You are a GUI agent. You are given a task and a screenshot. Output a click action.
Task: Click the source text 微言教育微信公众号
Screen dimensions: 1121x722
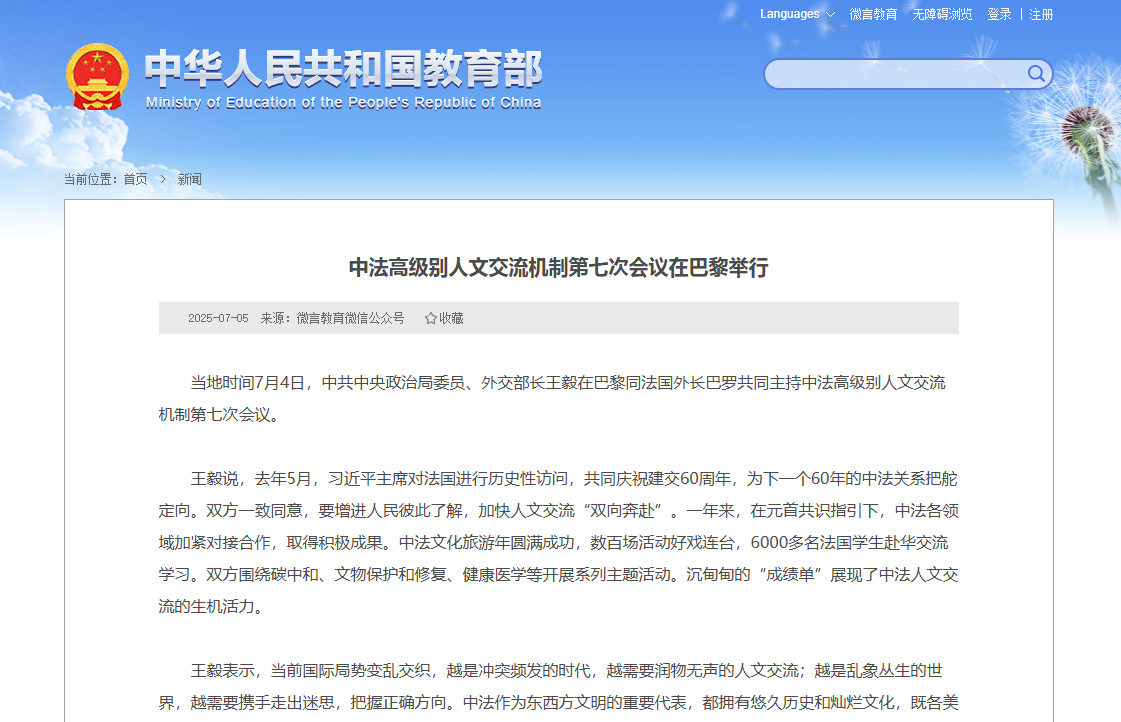(x=350, y=318)
